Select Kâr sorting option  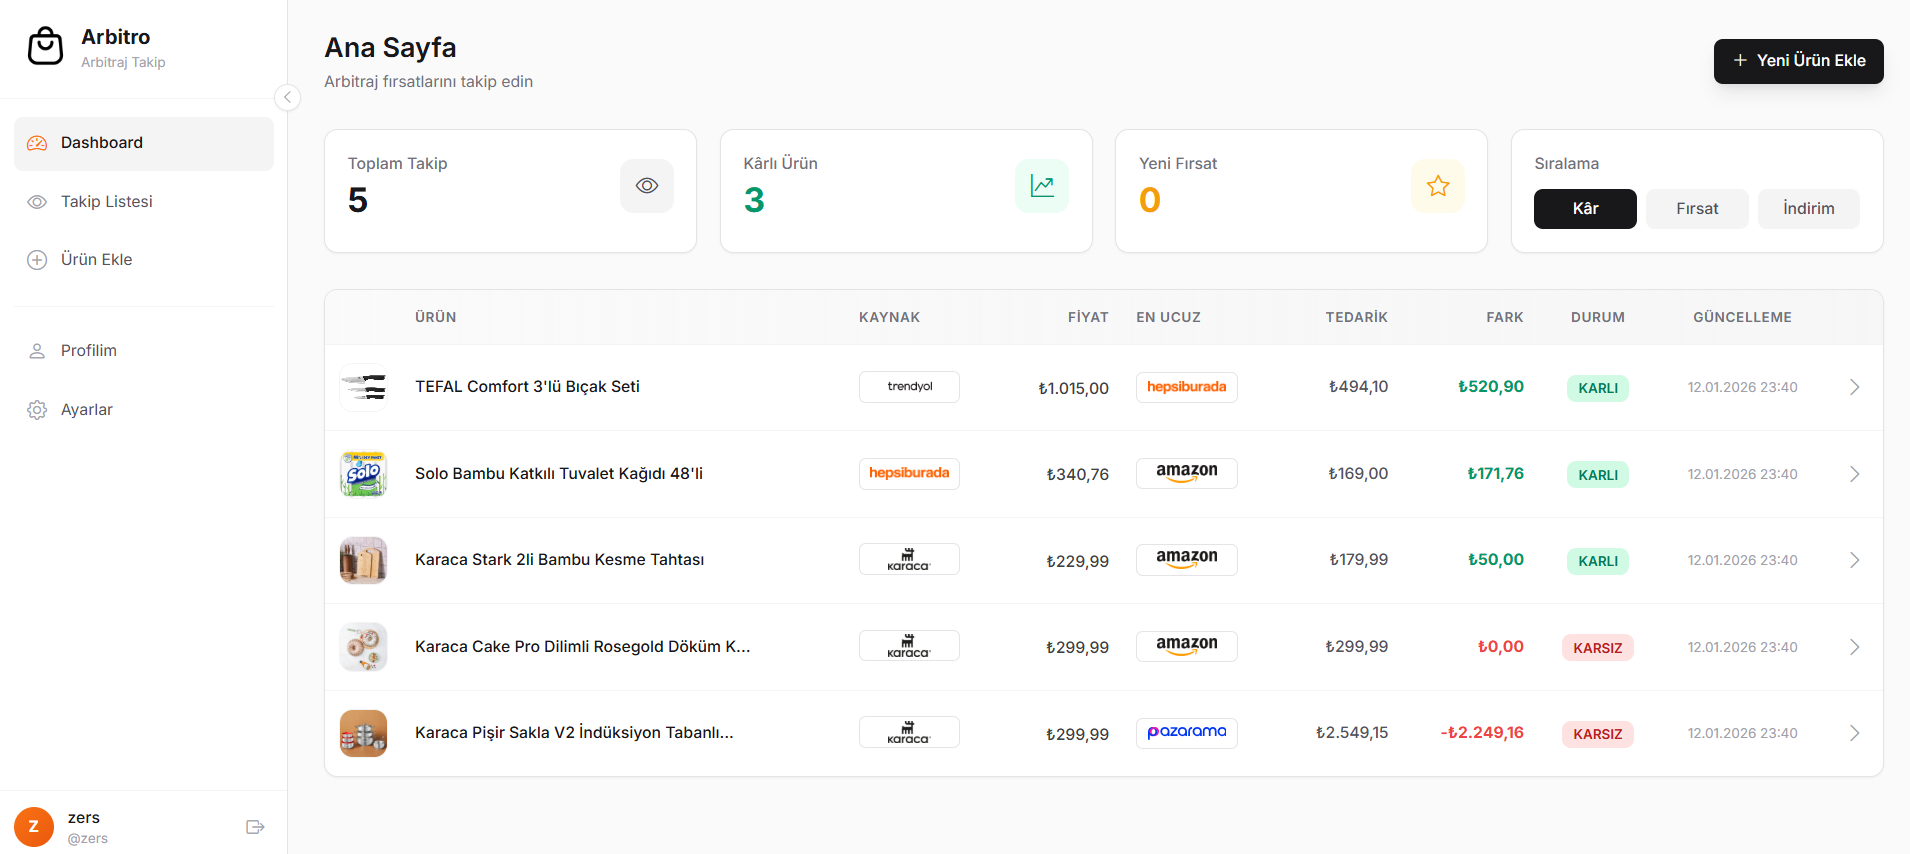tap(1585, 209)
